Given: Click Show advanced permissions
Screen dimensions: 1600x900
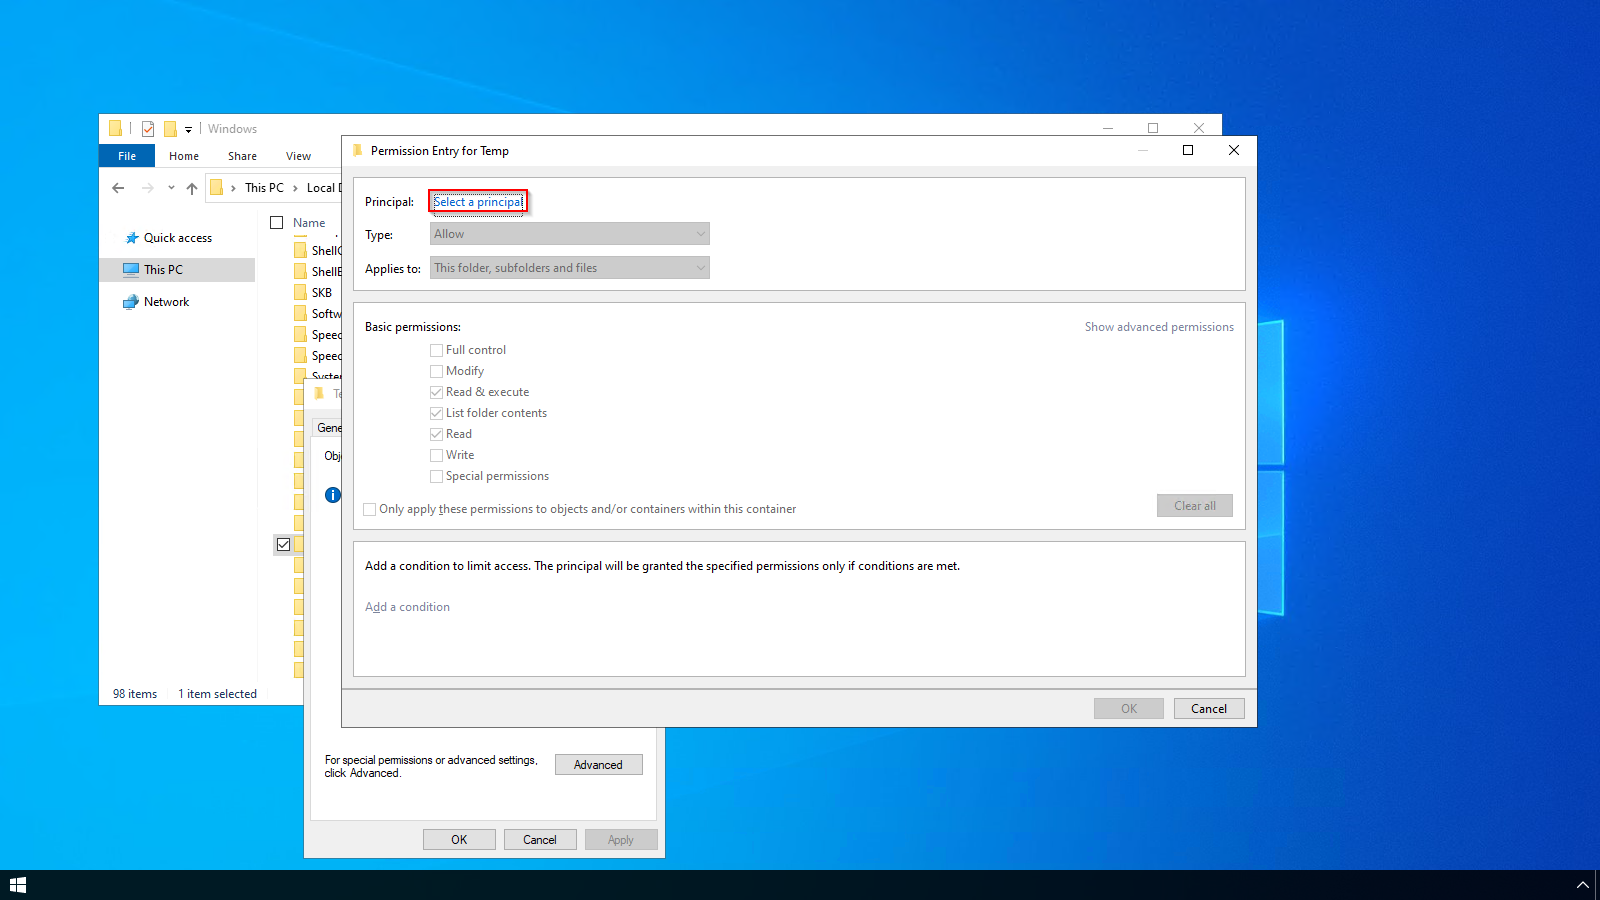Looking at the screenshot, I should click(1159, 327).
